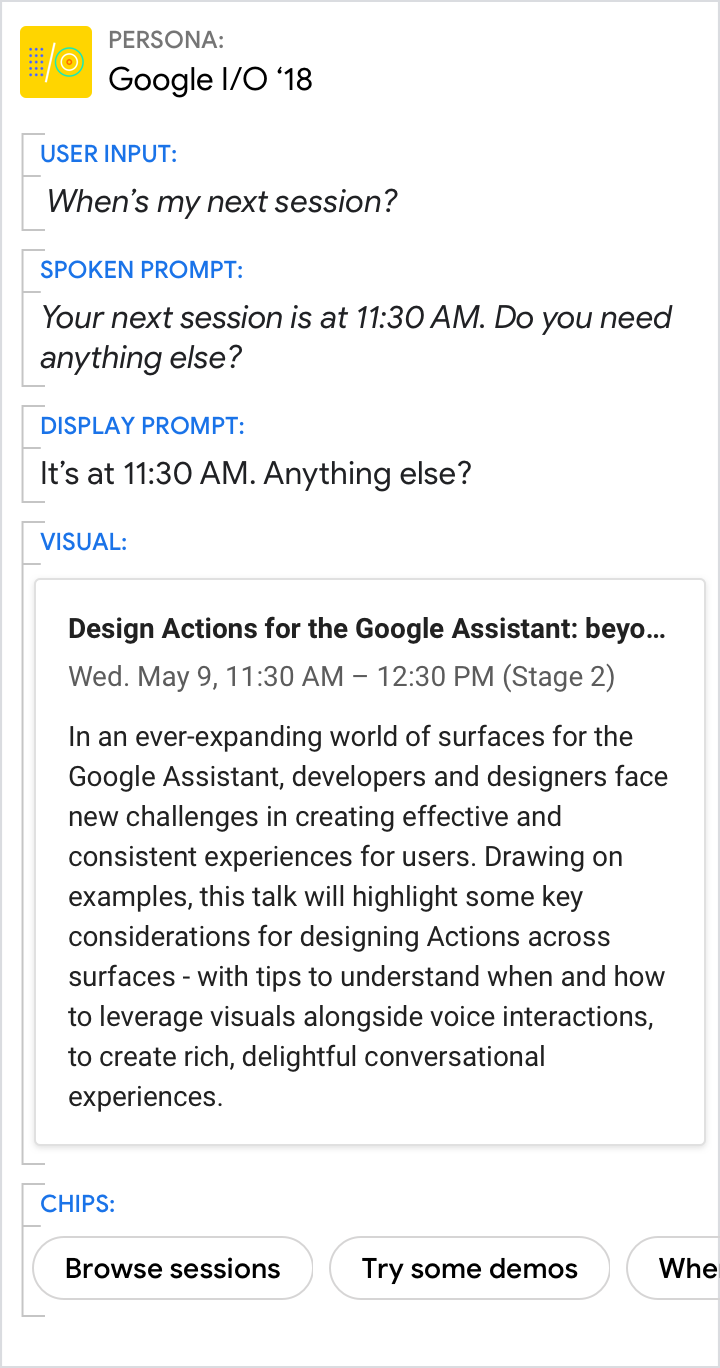Viewport: 720px width, 1368px height.
Task: Click the CHIPS section label
Action: click(x=77, y=1203)
